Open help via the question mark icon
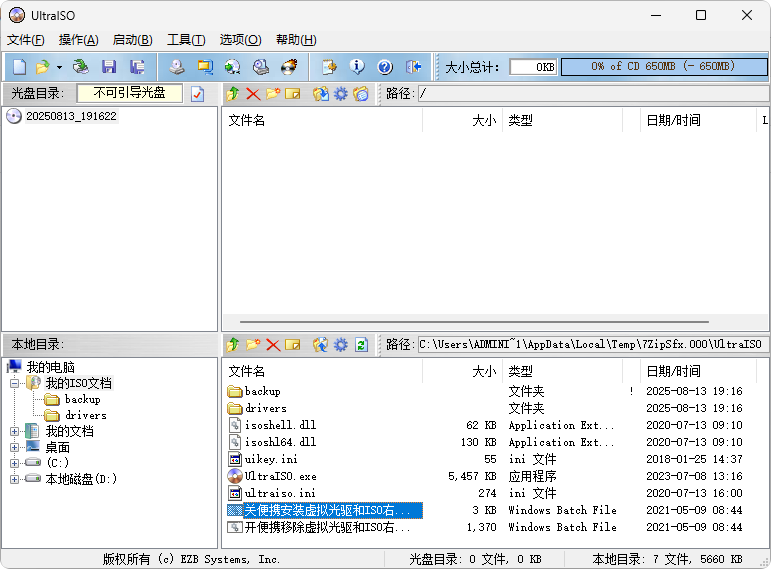This screenshot has height=569, width=771. 385,67
